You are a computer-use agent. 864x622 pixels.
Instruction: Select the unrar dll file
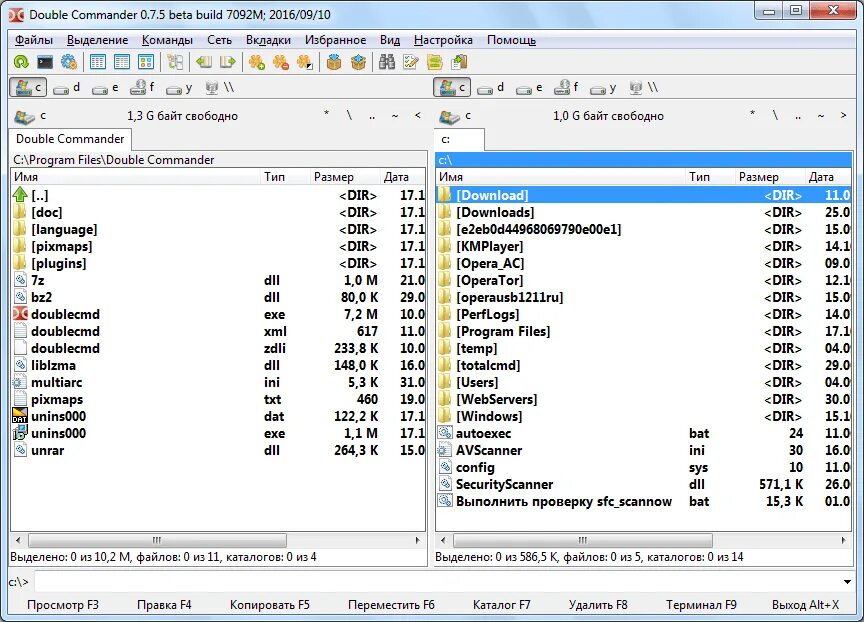[x=218, y=450]
